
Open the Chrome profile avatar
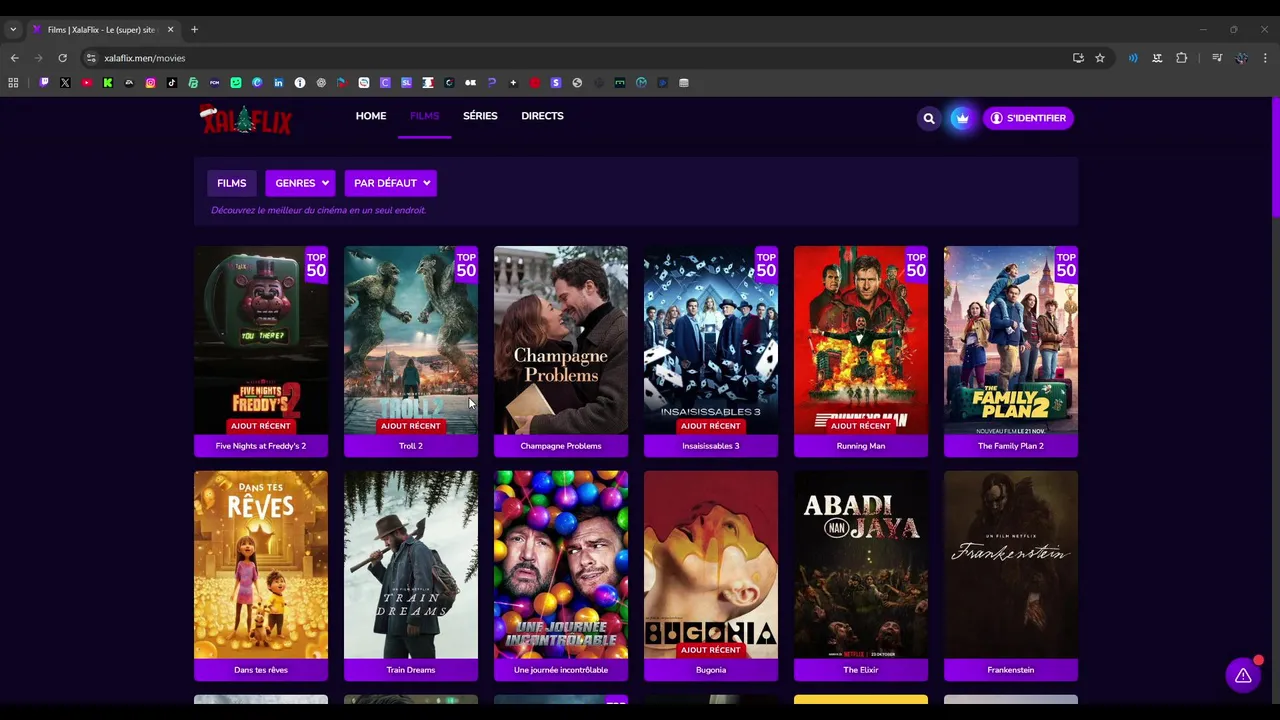1241,58
